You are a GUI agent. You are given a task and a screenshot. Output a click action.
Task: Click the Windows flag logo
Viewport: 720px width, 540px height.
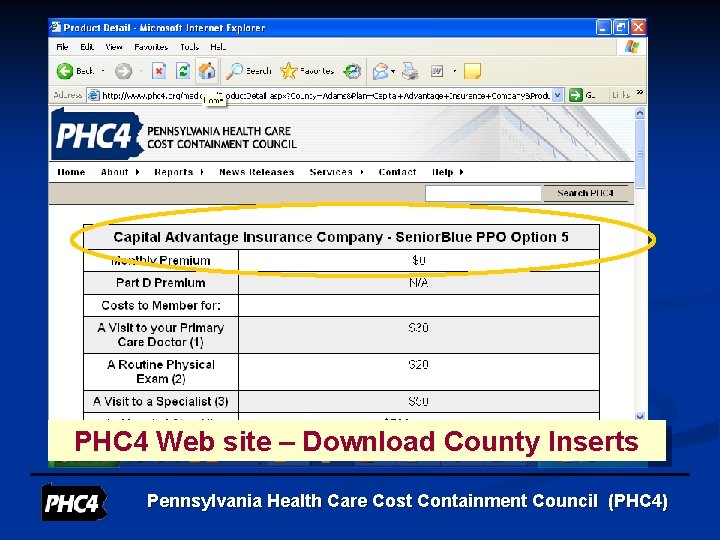coord(632,47)
